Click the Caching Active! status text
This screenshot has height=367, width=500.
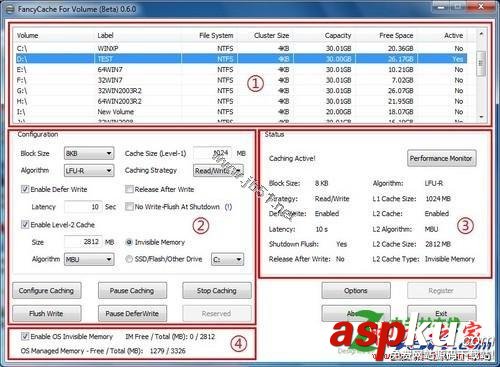pos(292,158)
